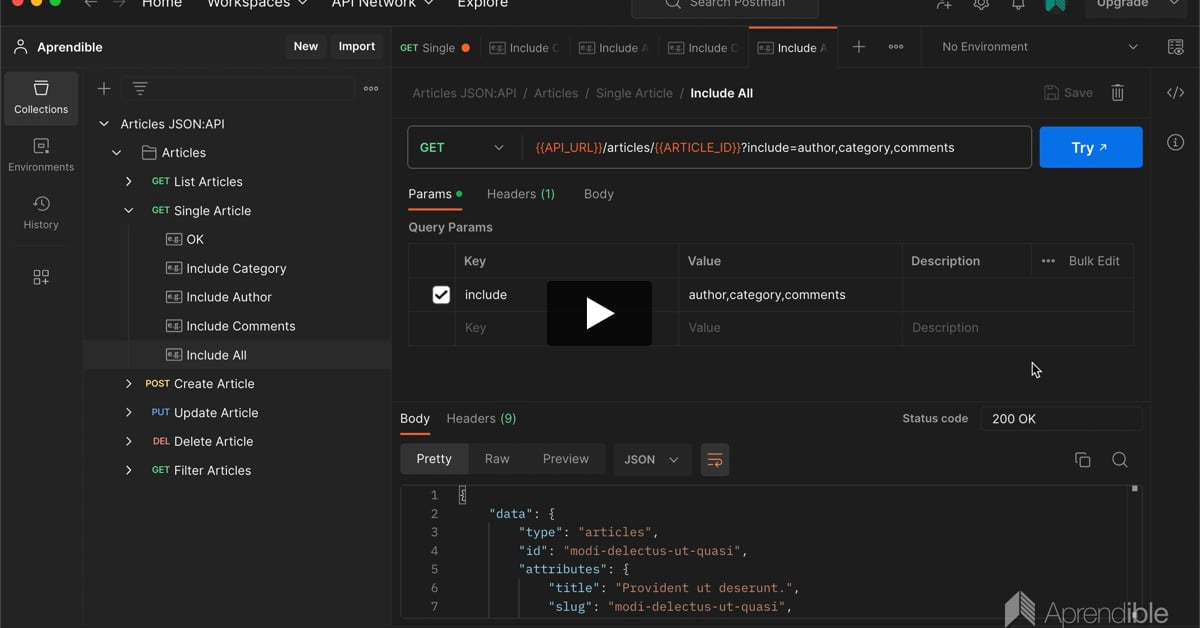1200x628 pixels.
Task: Collapse the Articles JSON:API collection
Action: (103, 124)
